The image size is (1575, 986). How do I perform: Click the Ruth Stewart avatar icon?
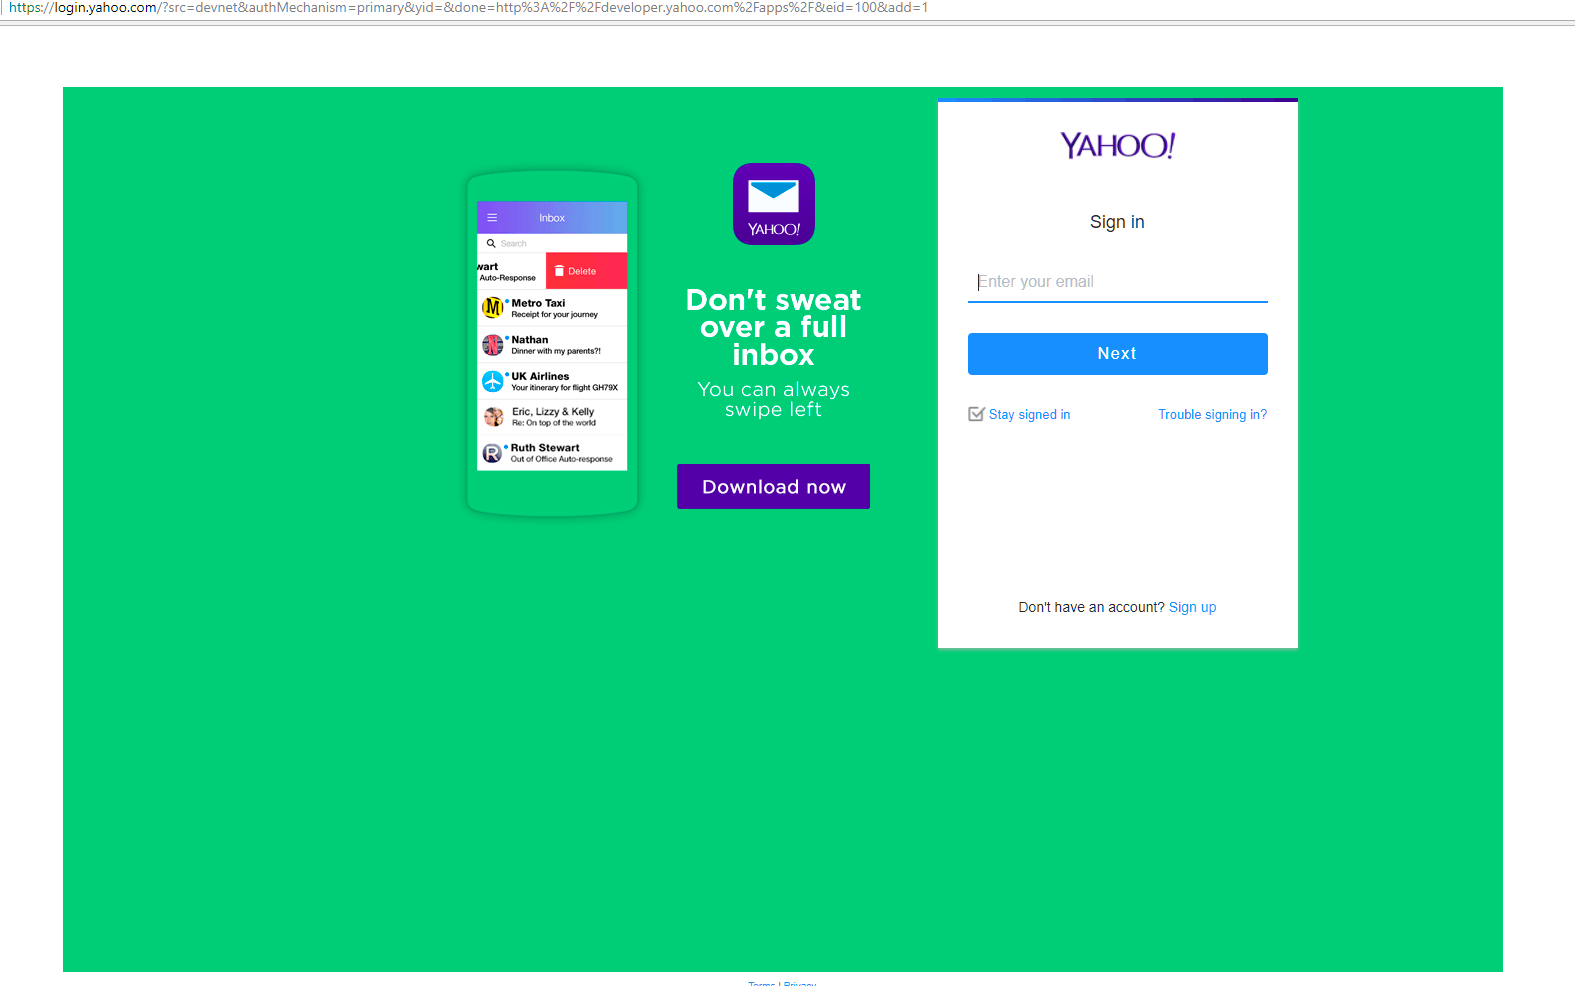[492, 453]
